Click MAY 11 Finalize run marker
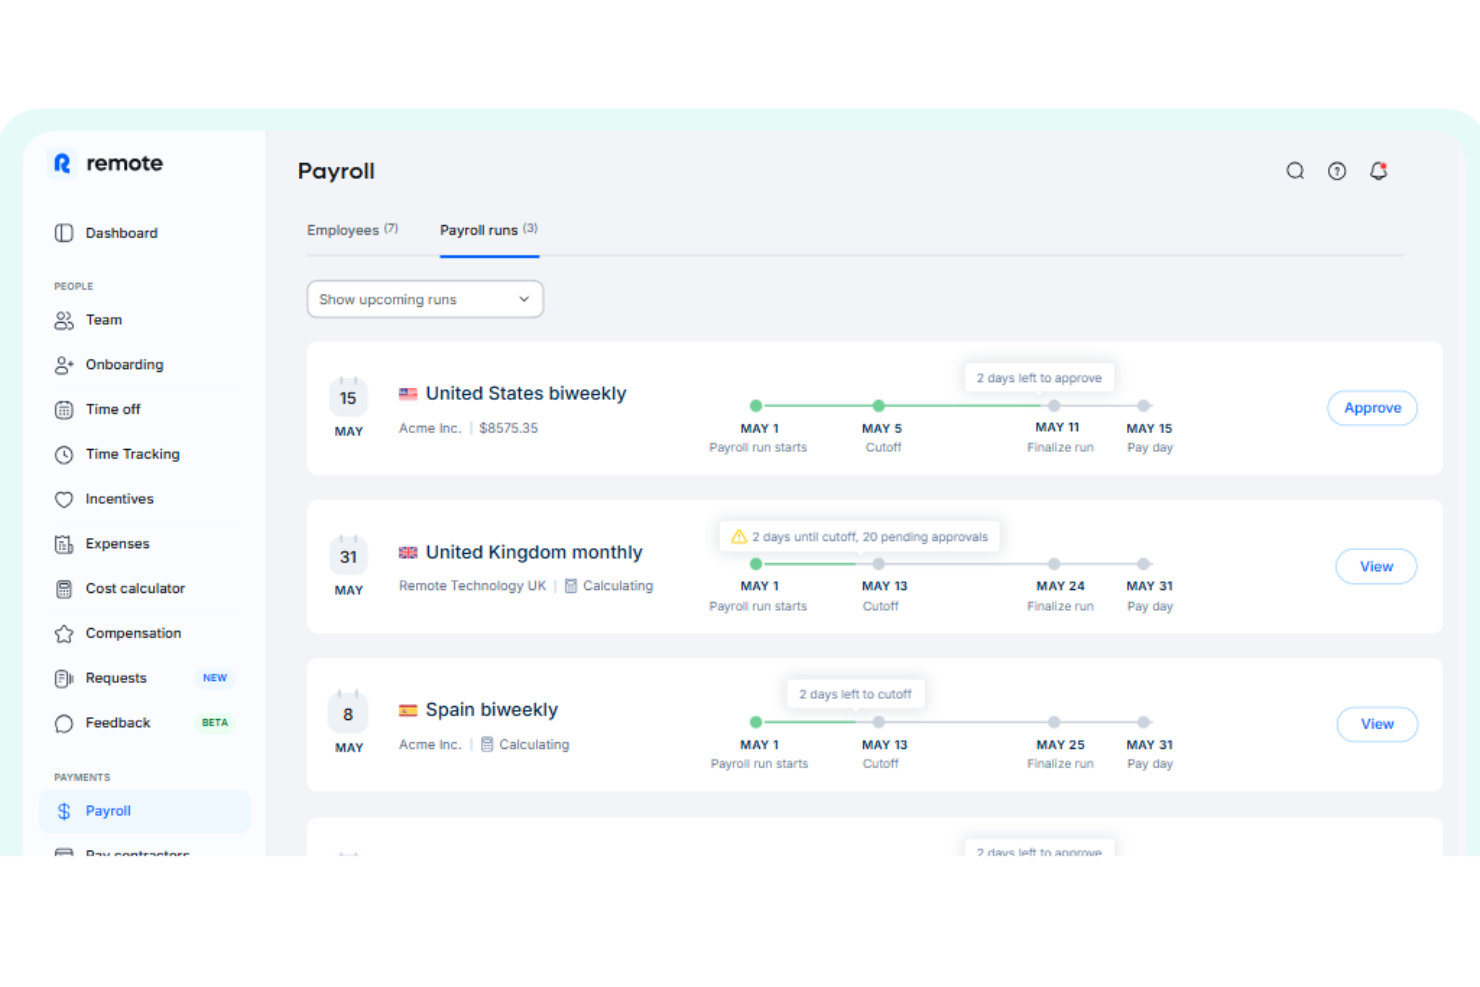Image resolution: width=1480 pixels, height=987 pixels. pyautogui.click(x=1054, y=406)
